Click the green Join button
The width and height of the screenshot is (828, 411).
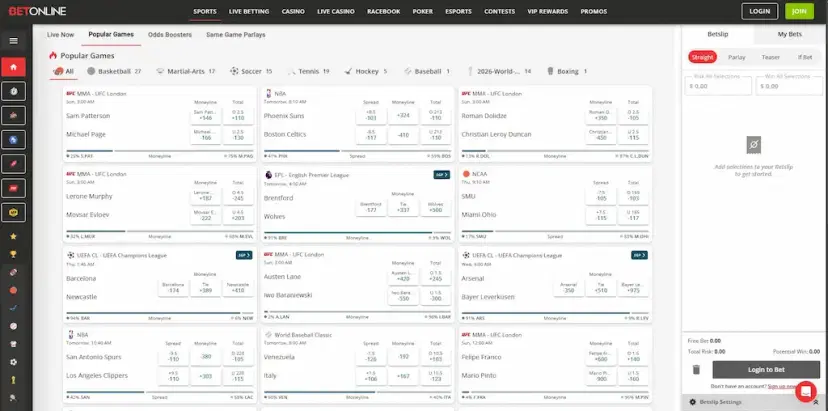coord(799,11)
